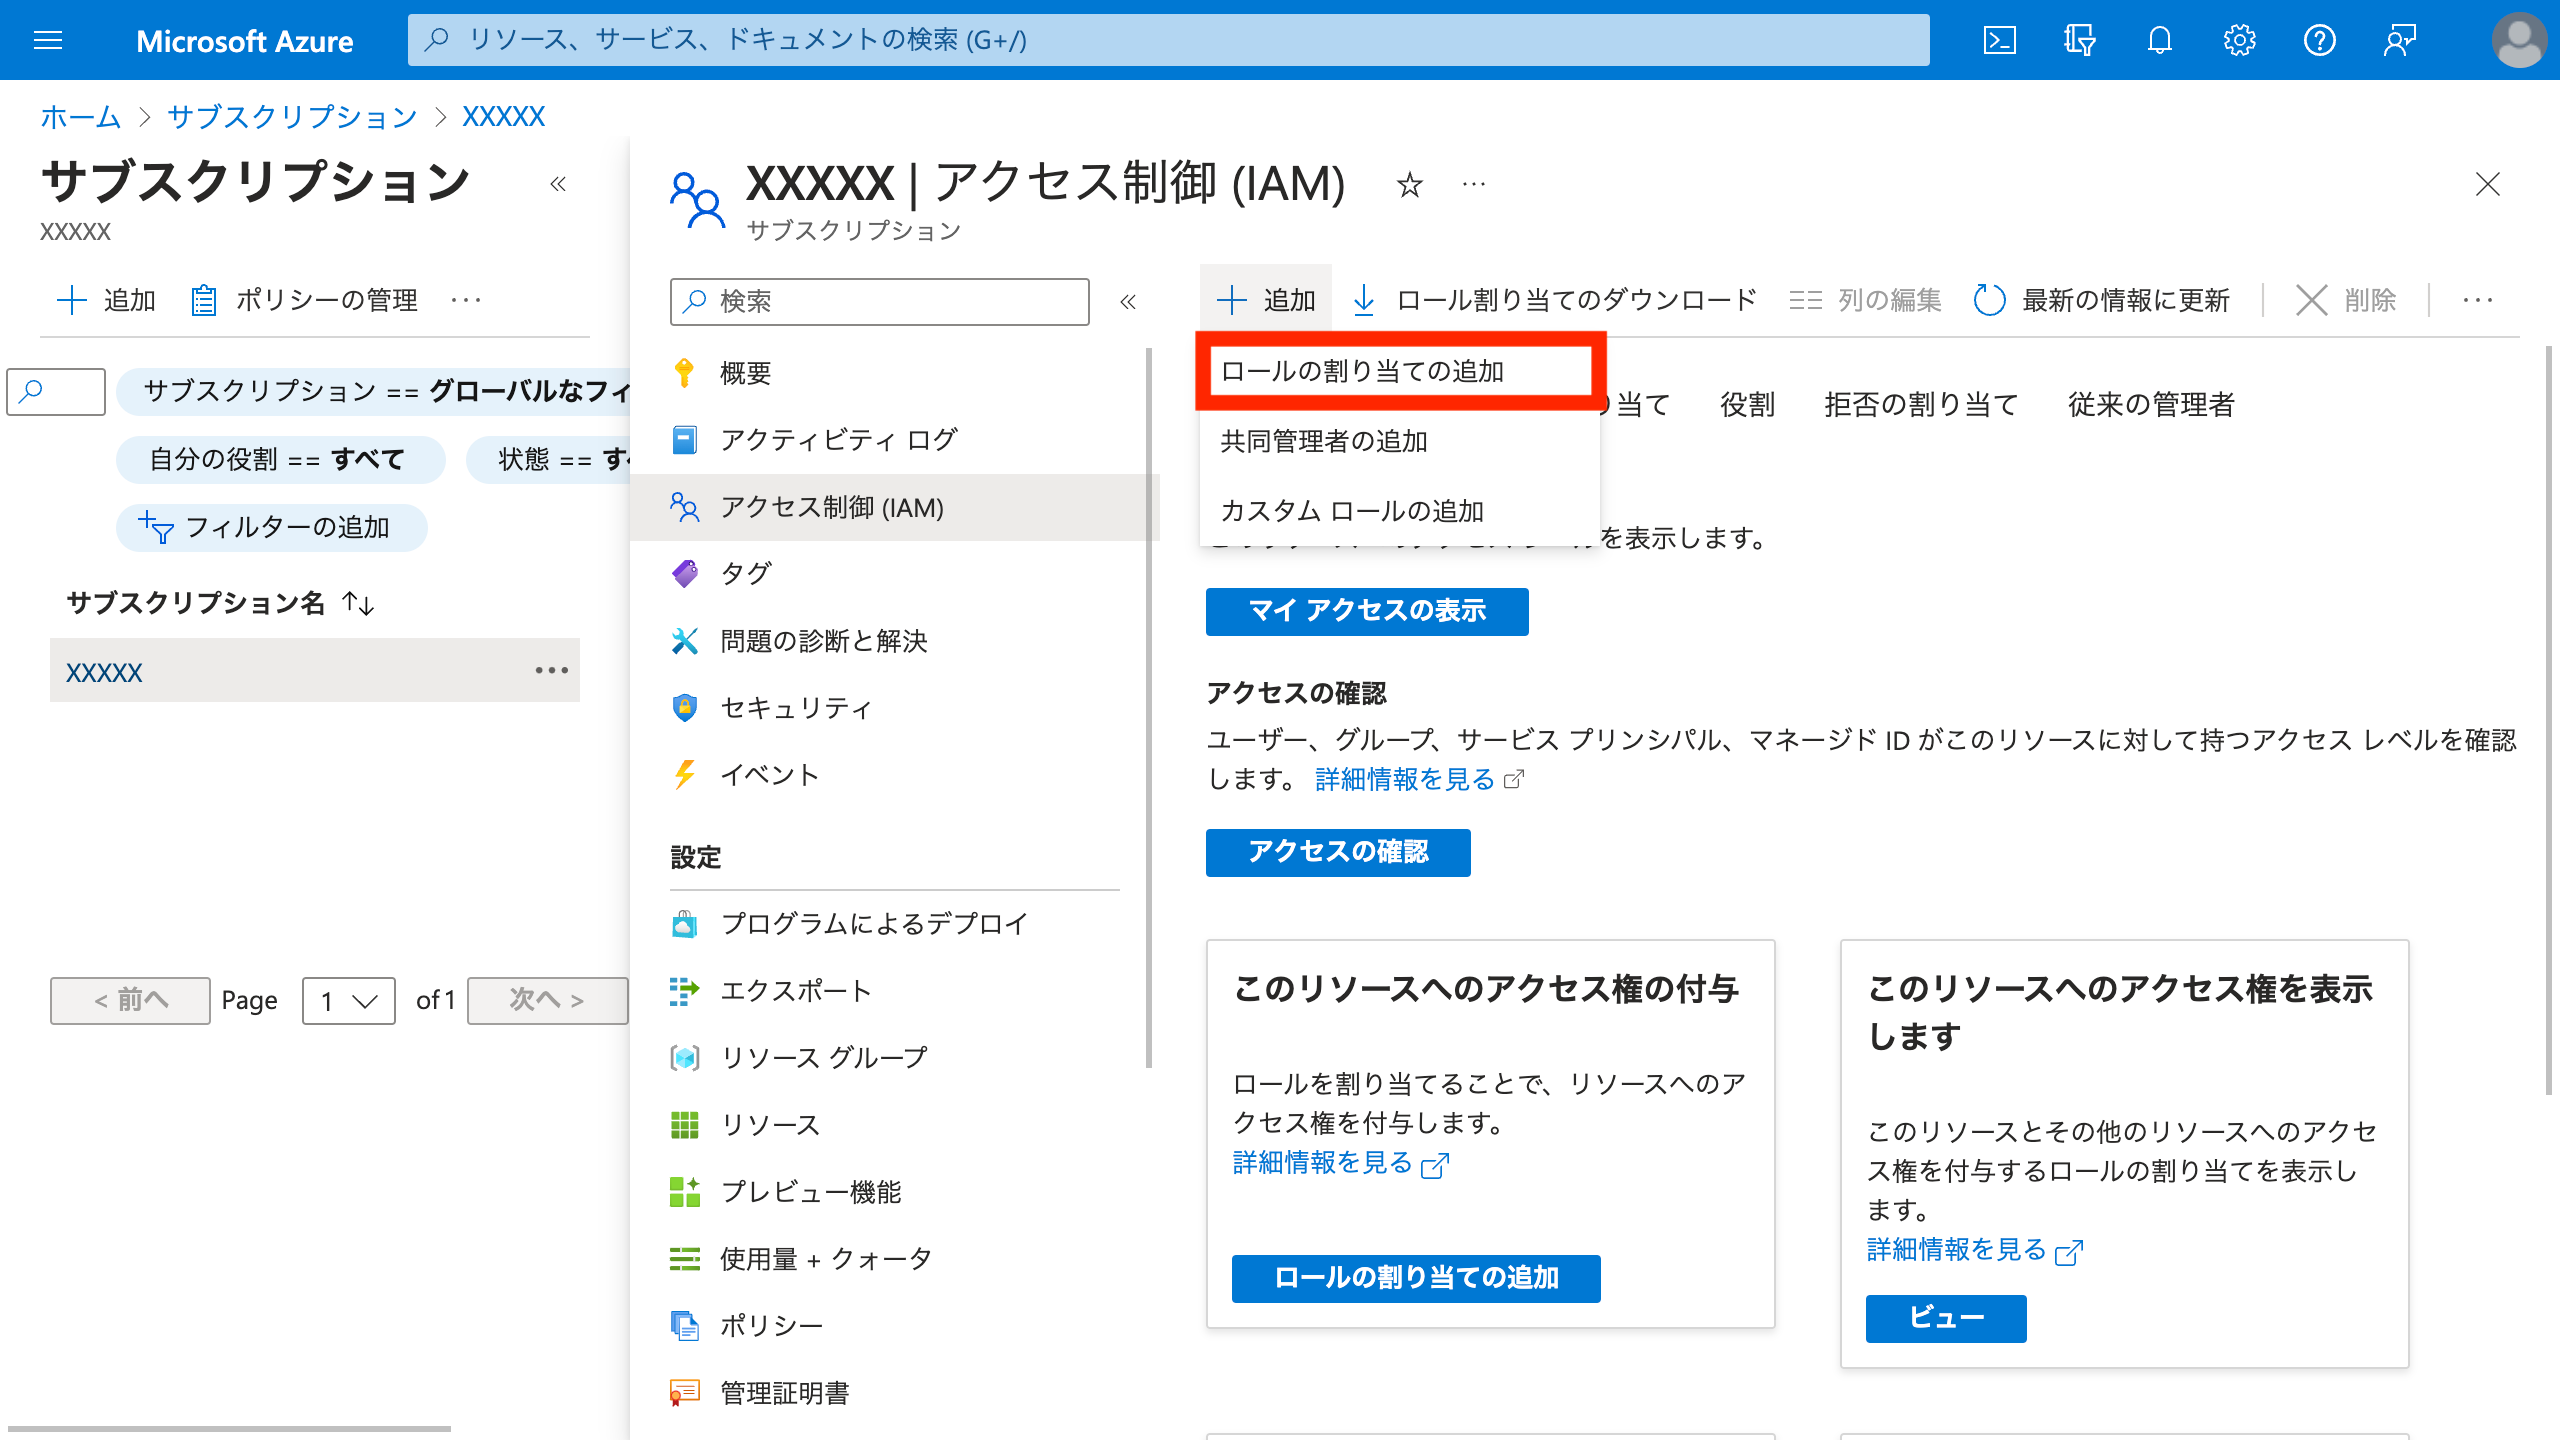
Task: Select ロールの割り当ての追加 menu item
Action: pyautogui.click(x=1362, y=371)
